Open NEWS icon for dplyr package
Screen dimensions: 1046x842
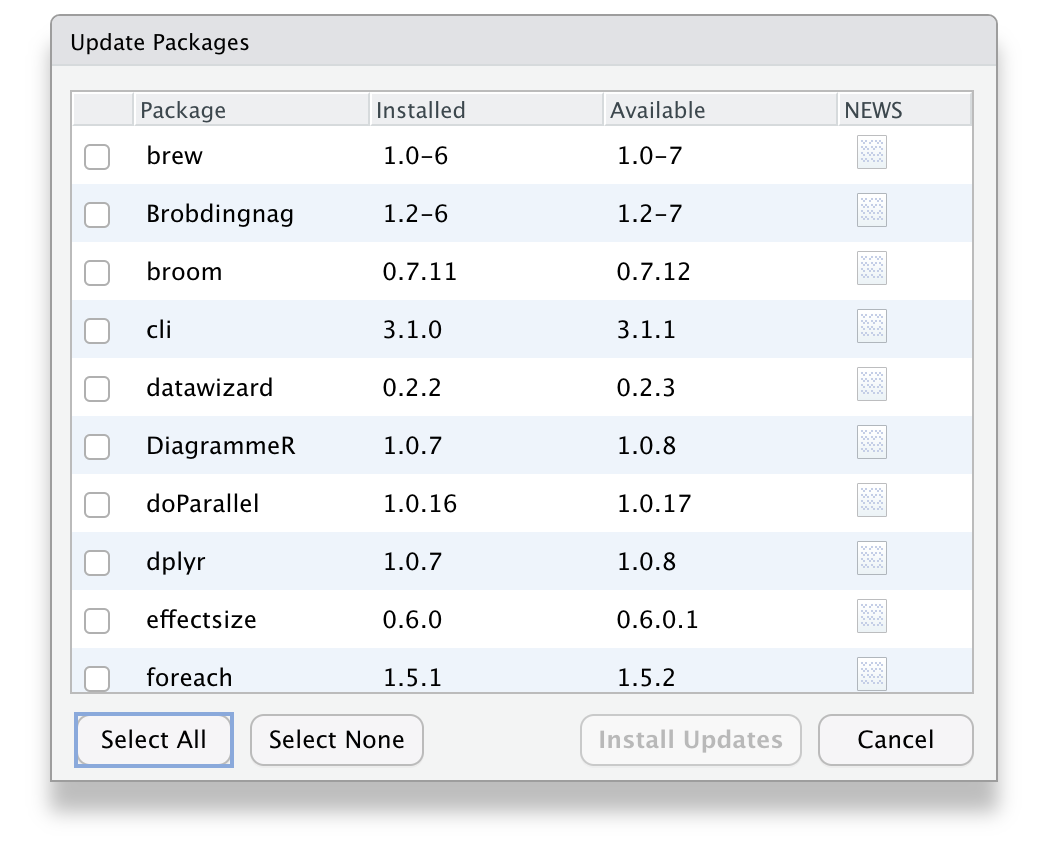coord(871,558)
